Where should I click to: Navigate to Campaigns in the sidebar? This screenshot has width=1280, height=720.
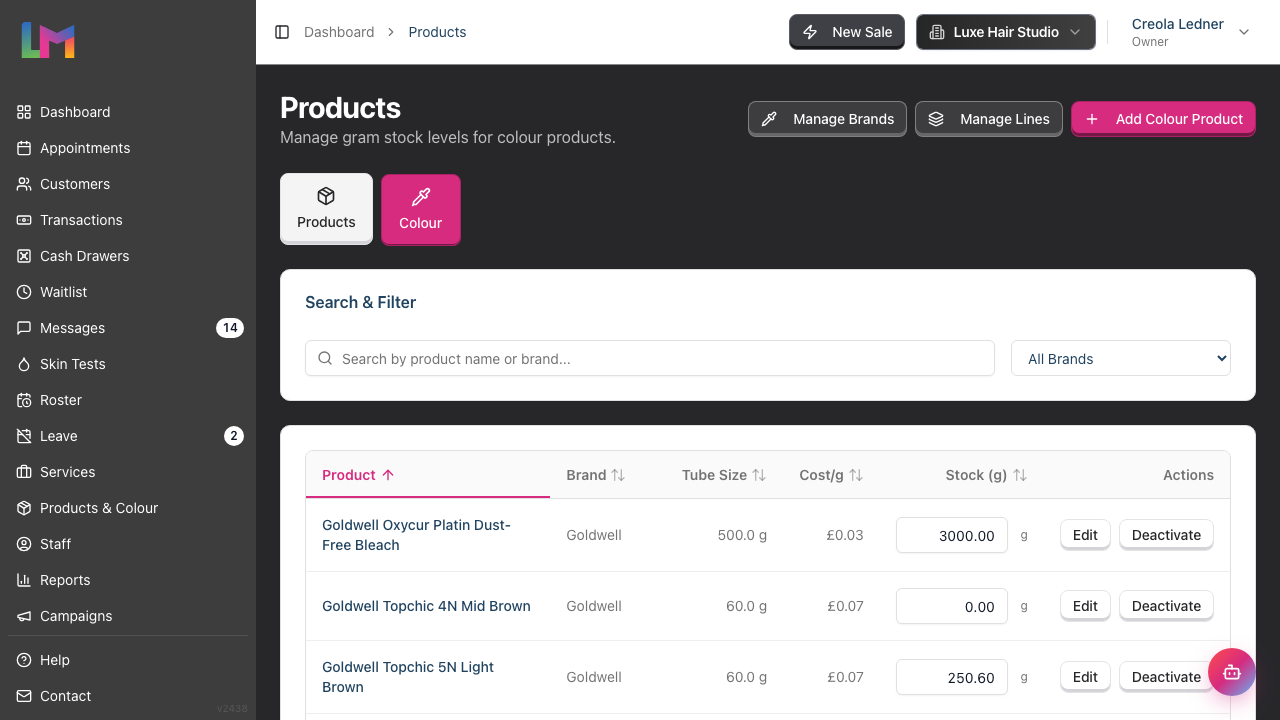[x=128, y=616]
